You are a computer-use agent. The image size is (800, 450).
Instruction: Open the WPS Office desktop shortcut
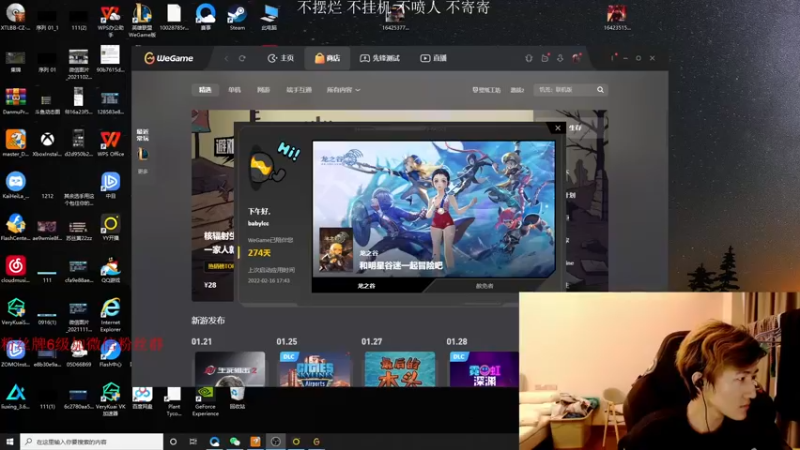[x=110, y=143]
